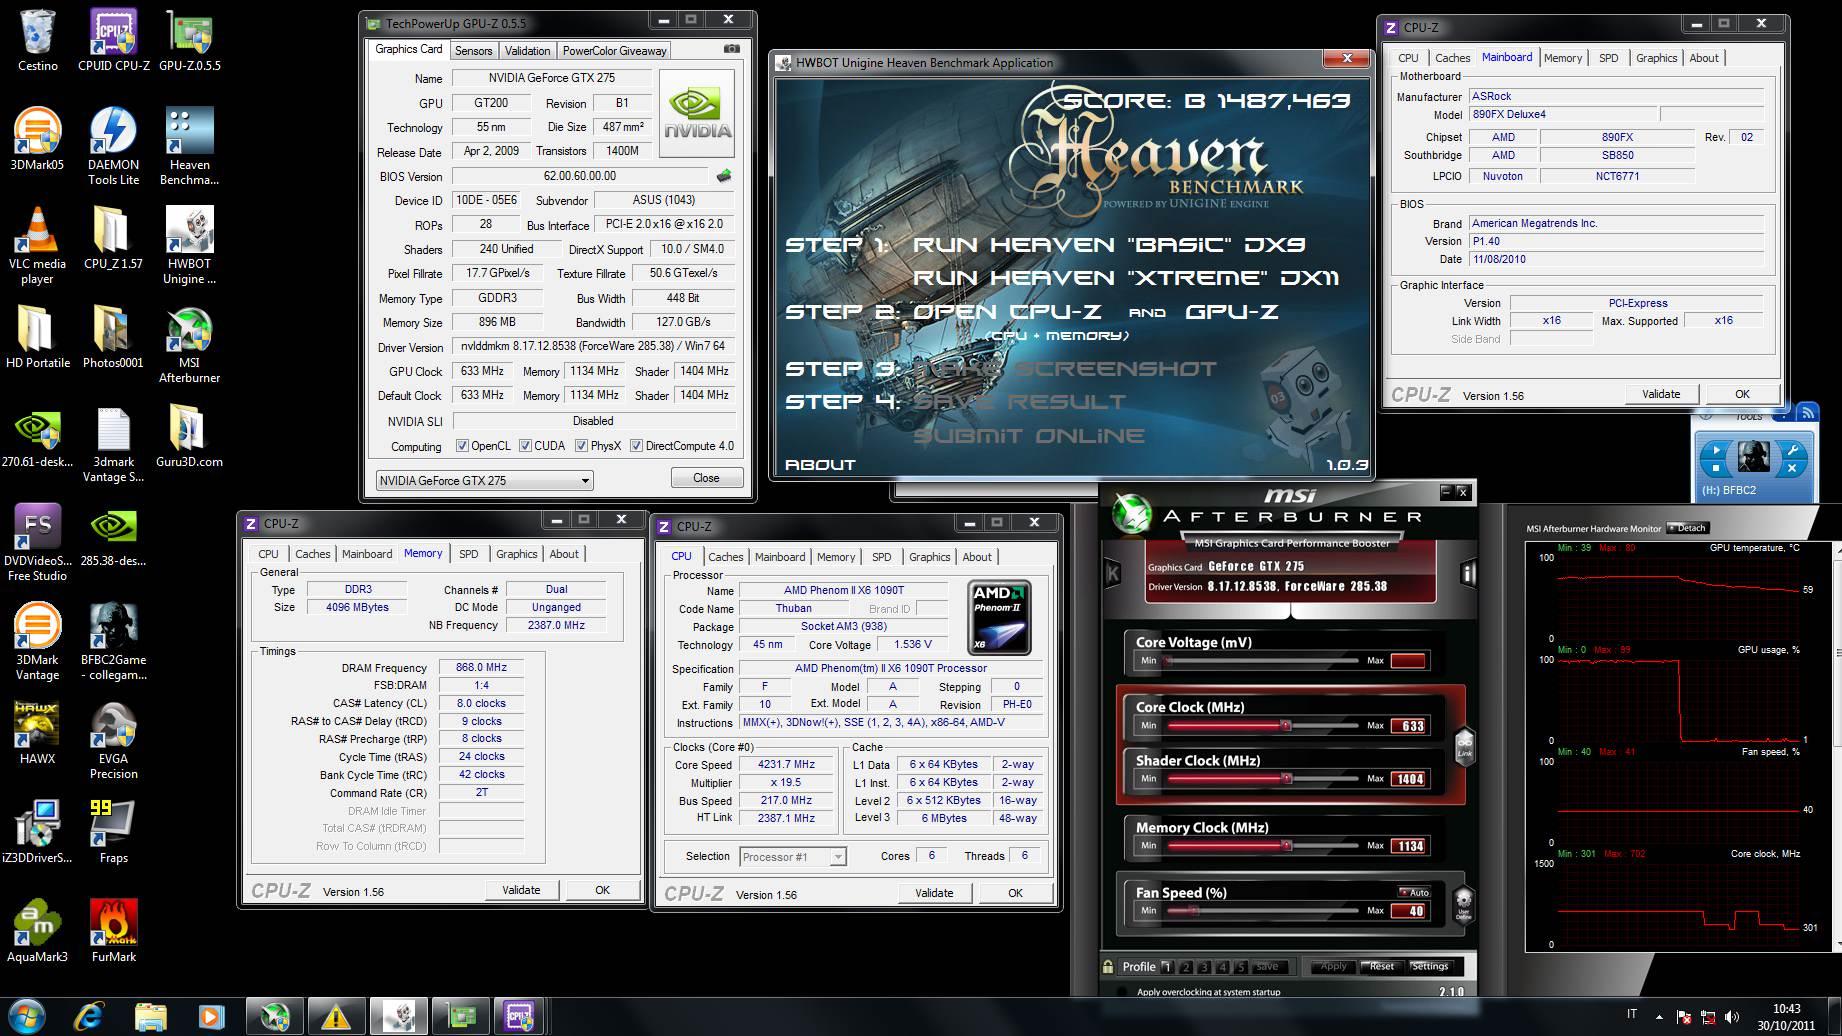The width and height of the screenshot is (1842, 1036).
Task: Open the EVGA Precision desktop shortcut
Action: tap(113, 740)
